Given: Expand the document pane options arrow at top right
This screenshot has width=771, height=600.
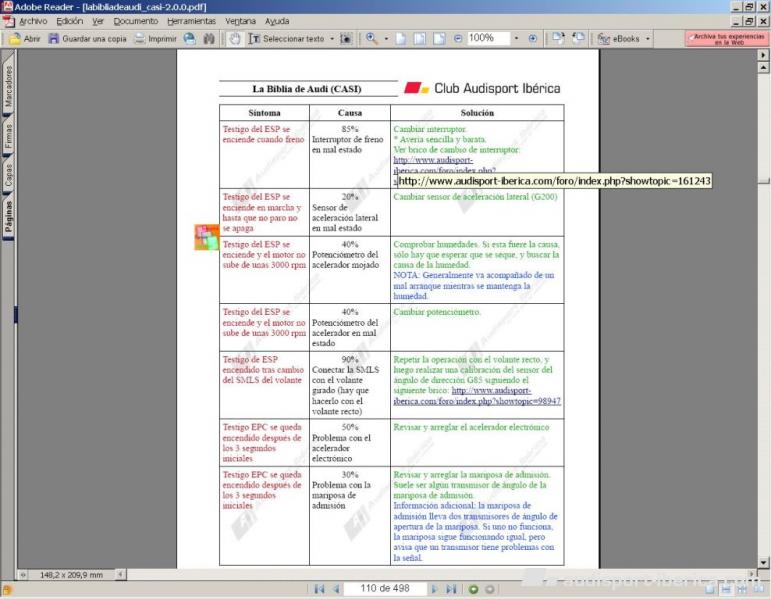Looking at the screenshot, I should 763,55.
